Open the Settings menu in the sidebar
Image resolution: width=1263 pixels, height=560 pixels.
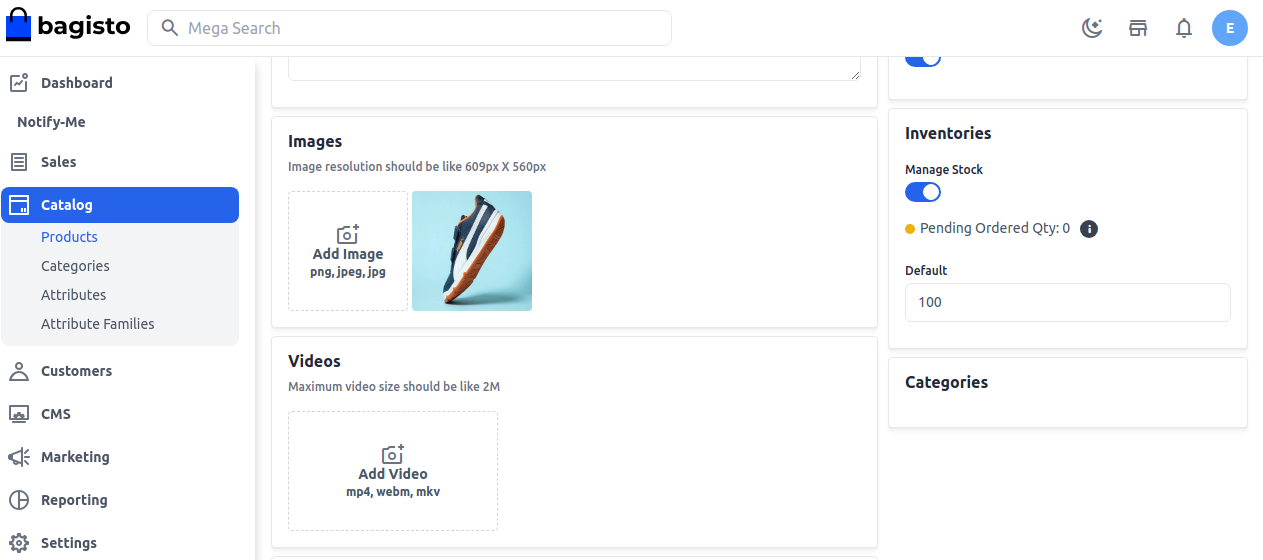pyautogui.click(x=68, y=543)
